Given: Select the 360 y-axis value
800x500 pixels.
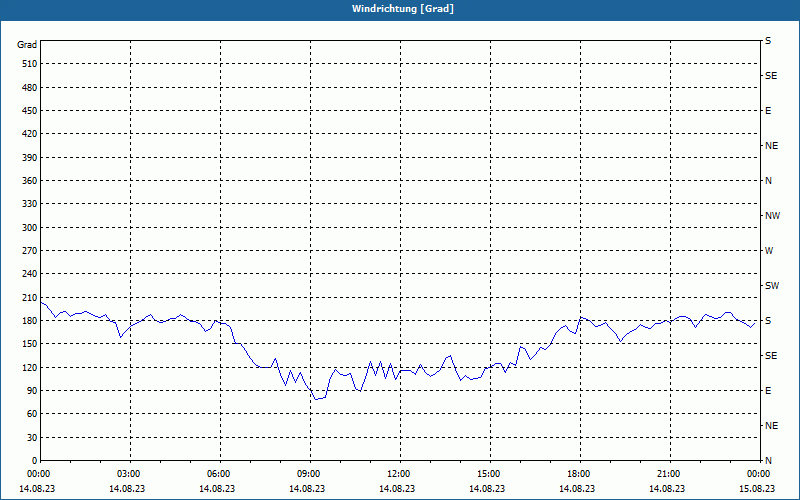Looking at the screenshot, I should coord(30,181).
